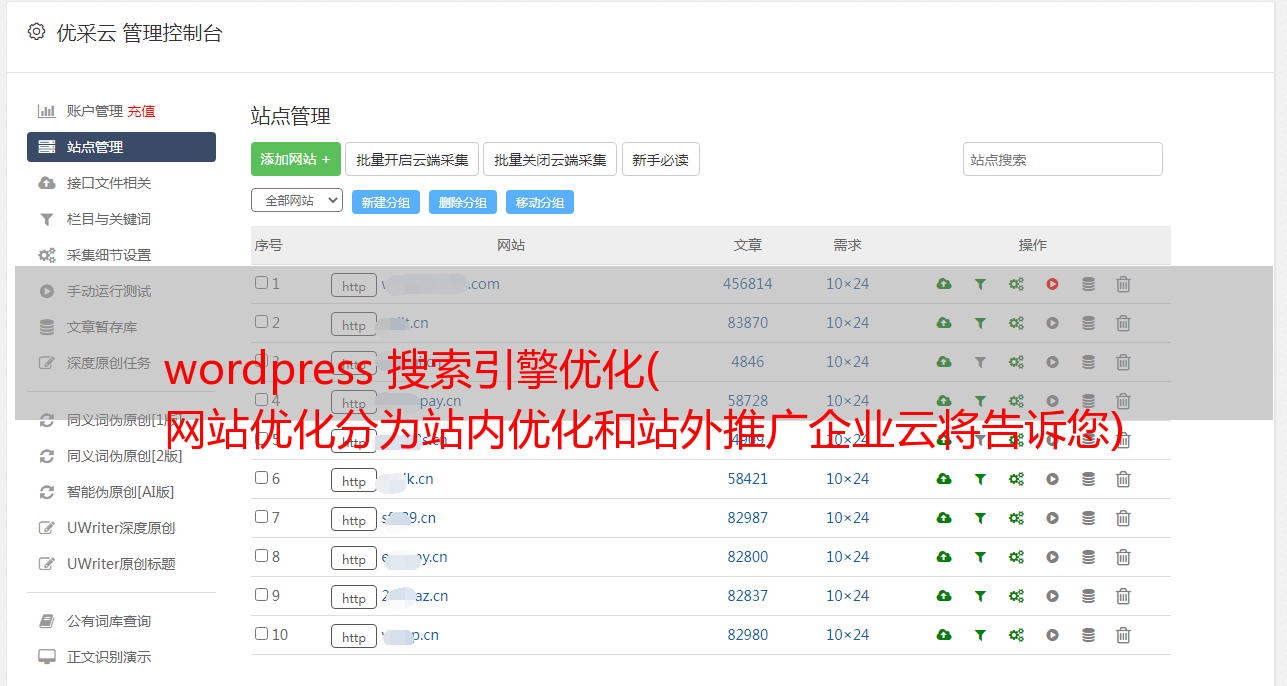
Task: Click the article count 456814
Action: (748, 284)
